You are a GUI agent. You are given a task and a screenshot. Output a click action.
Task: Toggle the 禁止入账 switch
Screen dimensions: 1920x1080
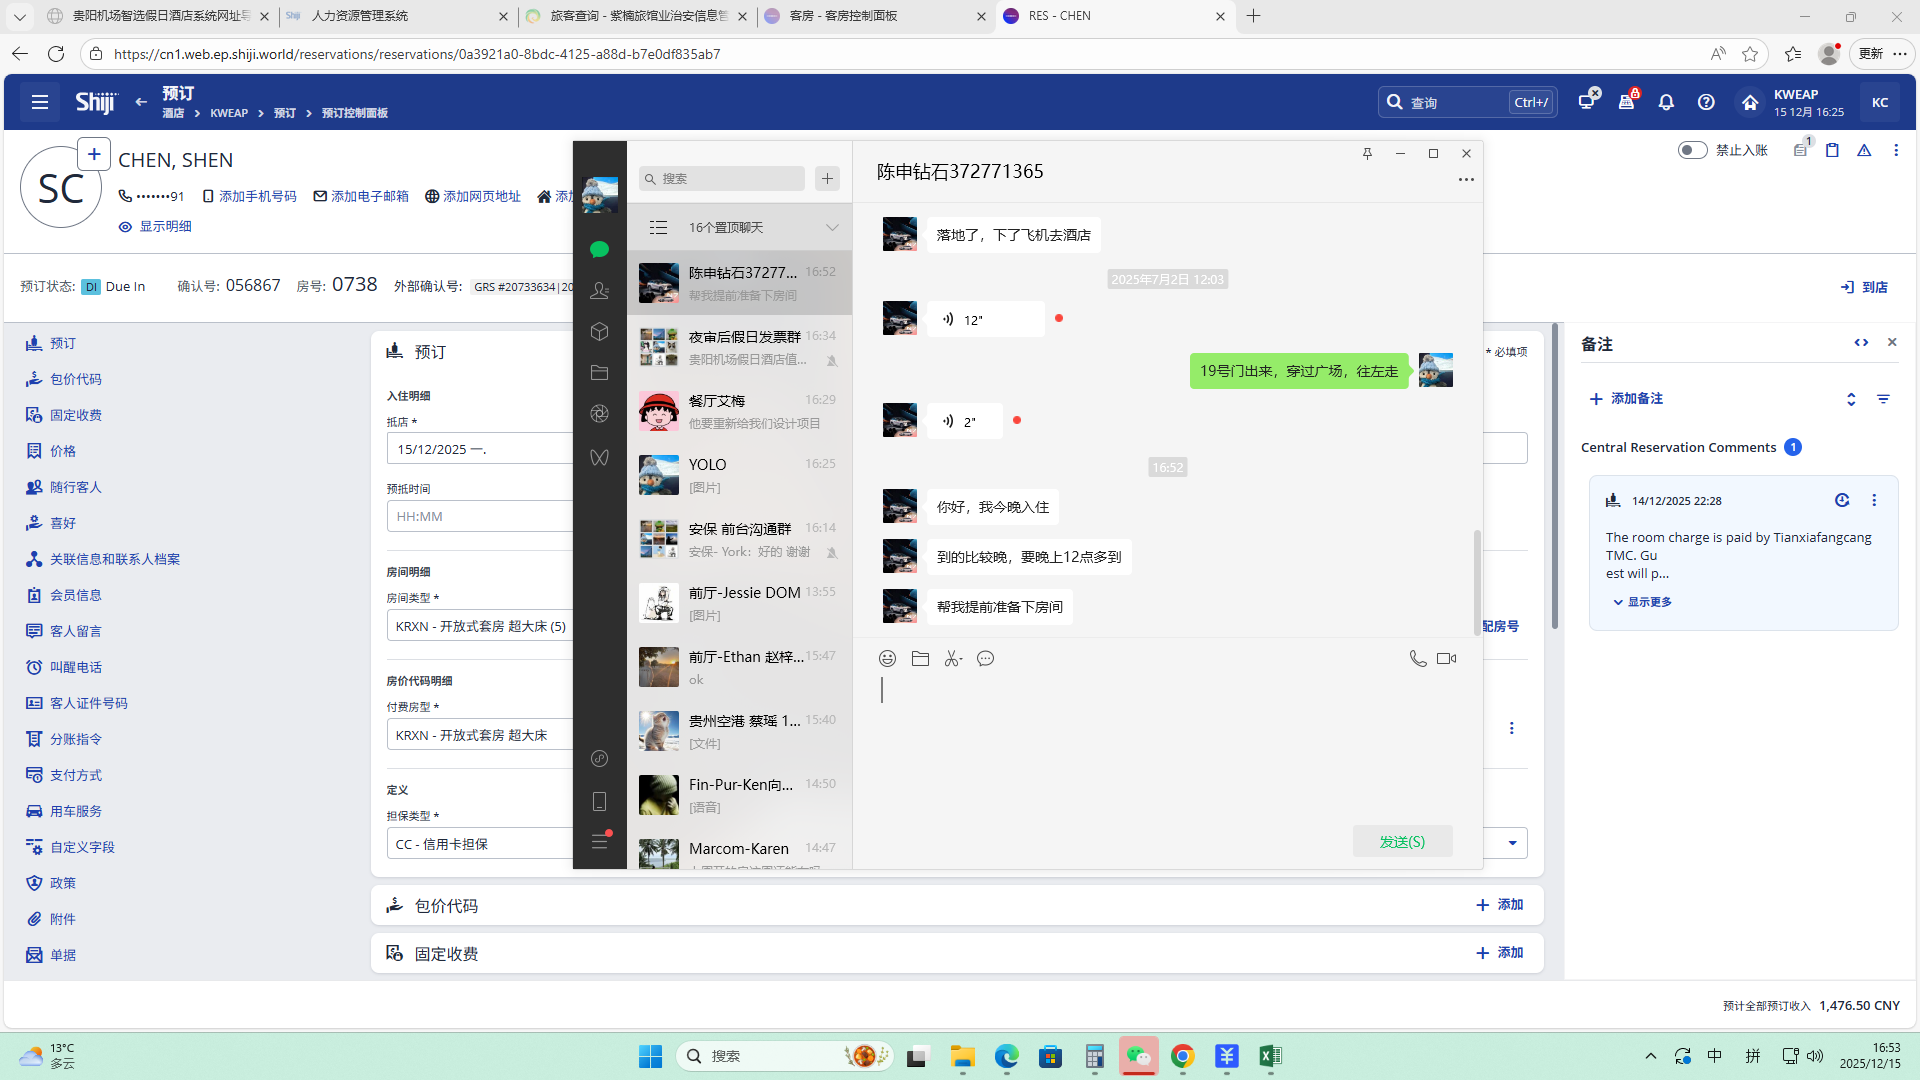(1692, 150)
